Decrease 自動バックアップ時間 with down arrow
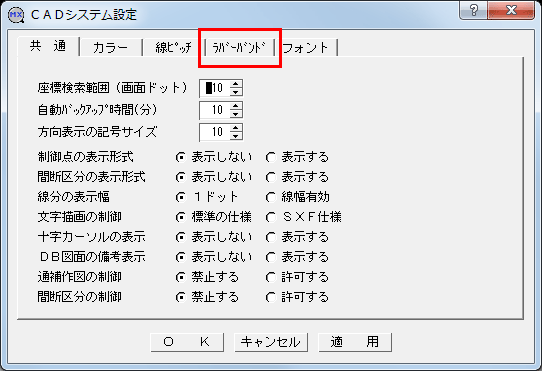This screenshot has width=542, height=371. (x=236, y=114)
